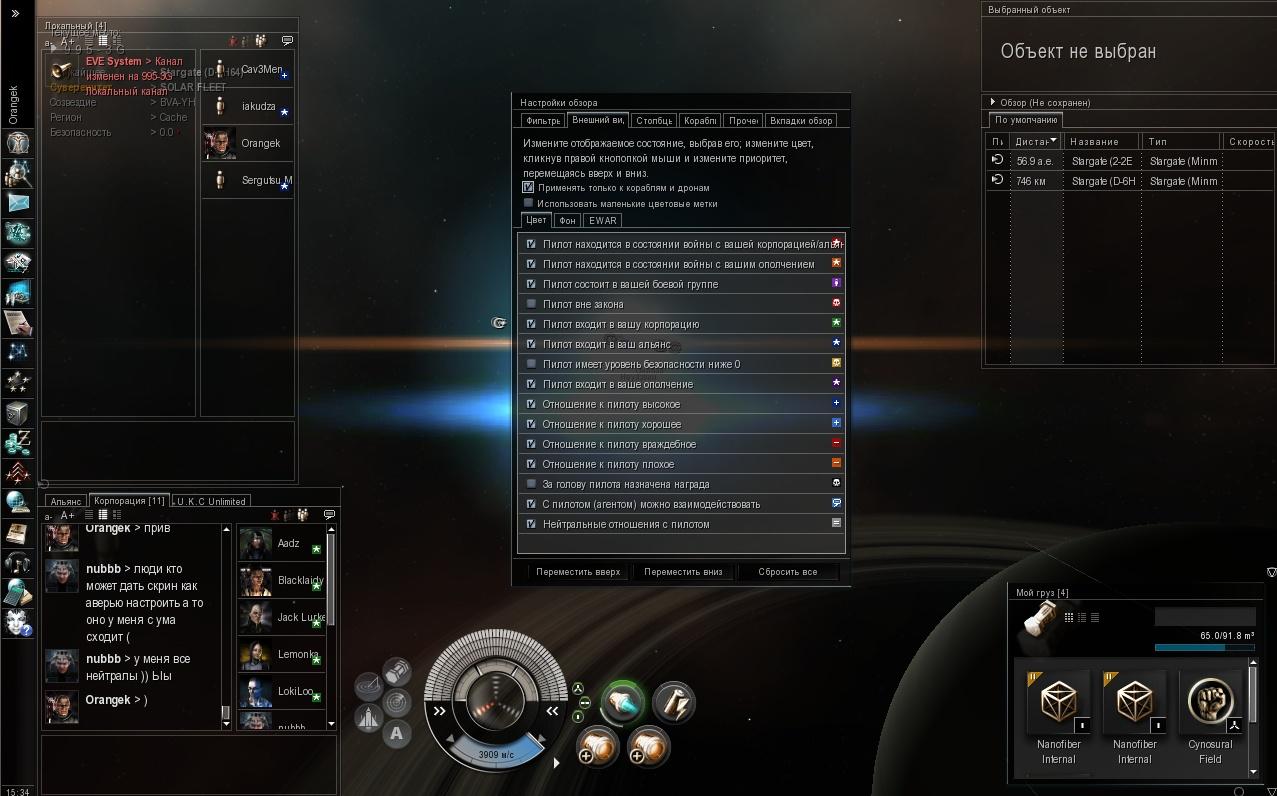Open the 'Фильтр' settings tab
This screenshot has height=796, width=1277.
click(543, 121)
